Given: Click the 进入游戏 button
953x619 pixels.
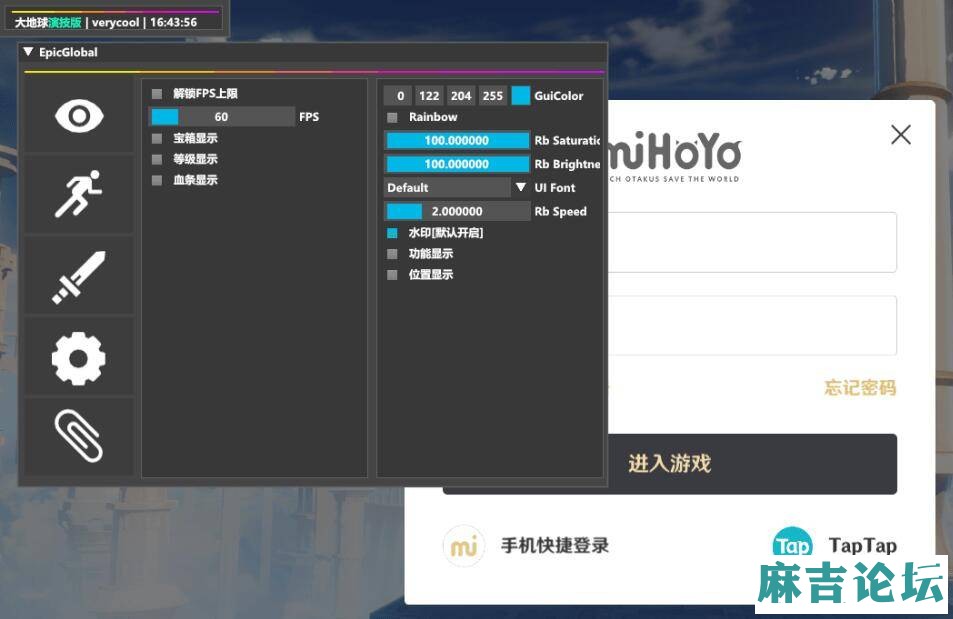Looking at the screenshot, I should pyautogui.click(x=670, y=464).
